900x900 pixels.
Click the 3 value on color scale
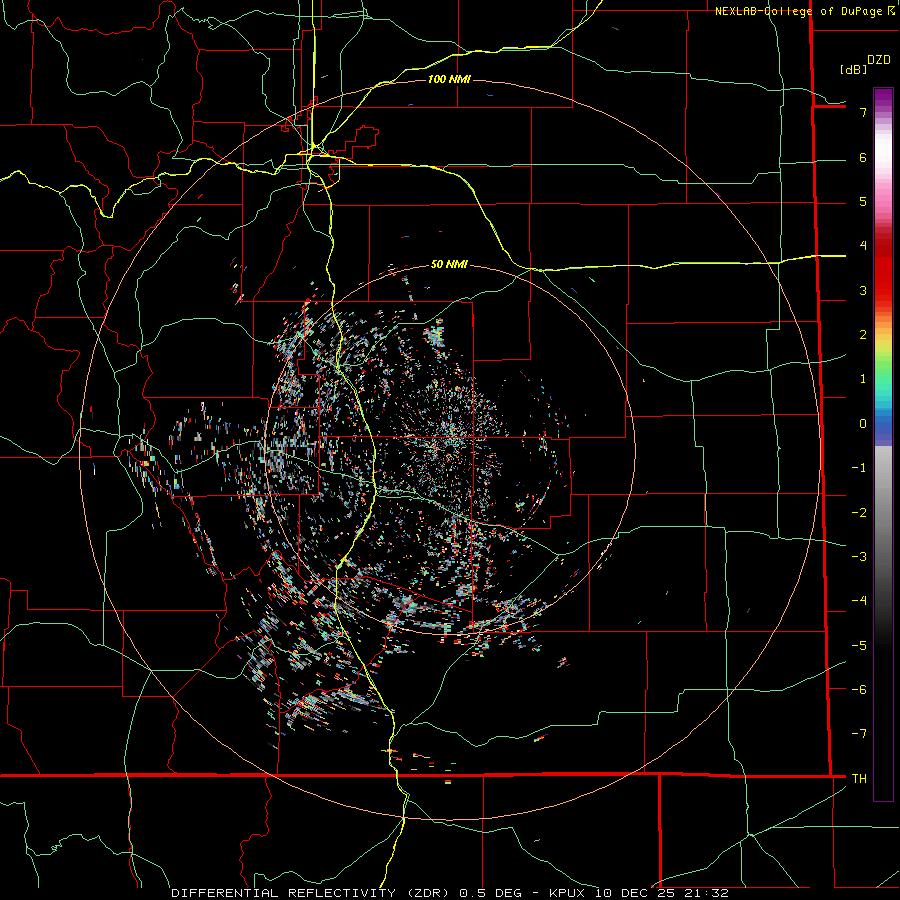[x=863, y=290]
